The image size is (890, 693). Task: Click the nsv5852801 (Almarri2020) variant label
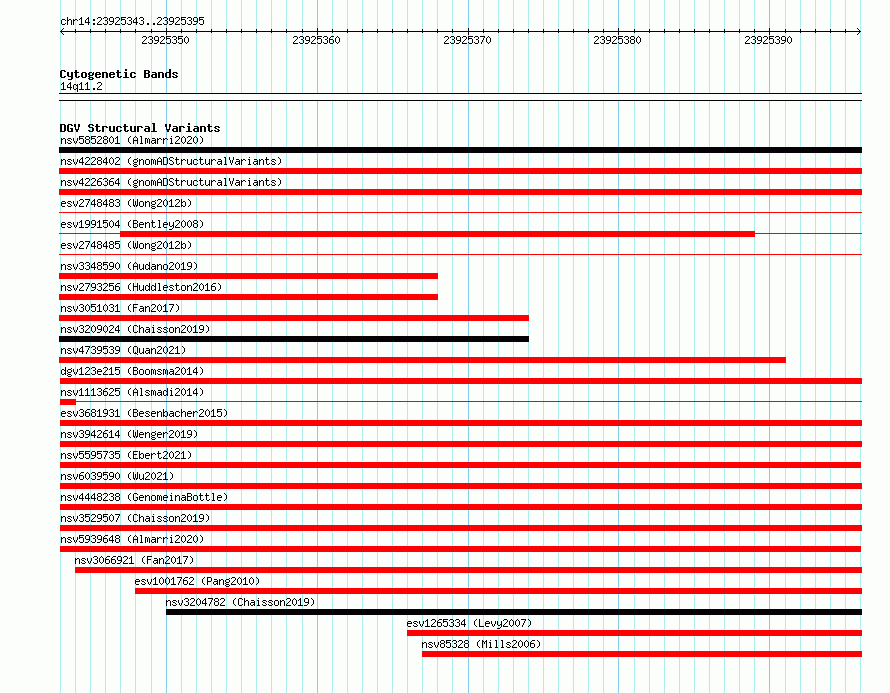click(x=132, y=140)
